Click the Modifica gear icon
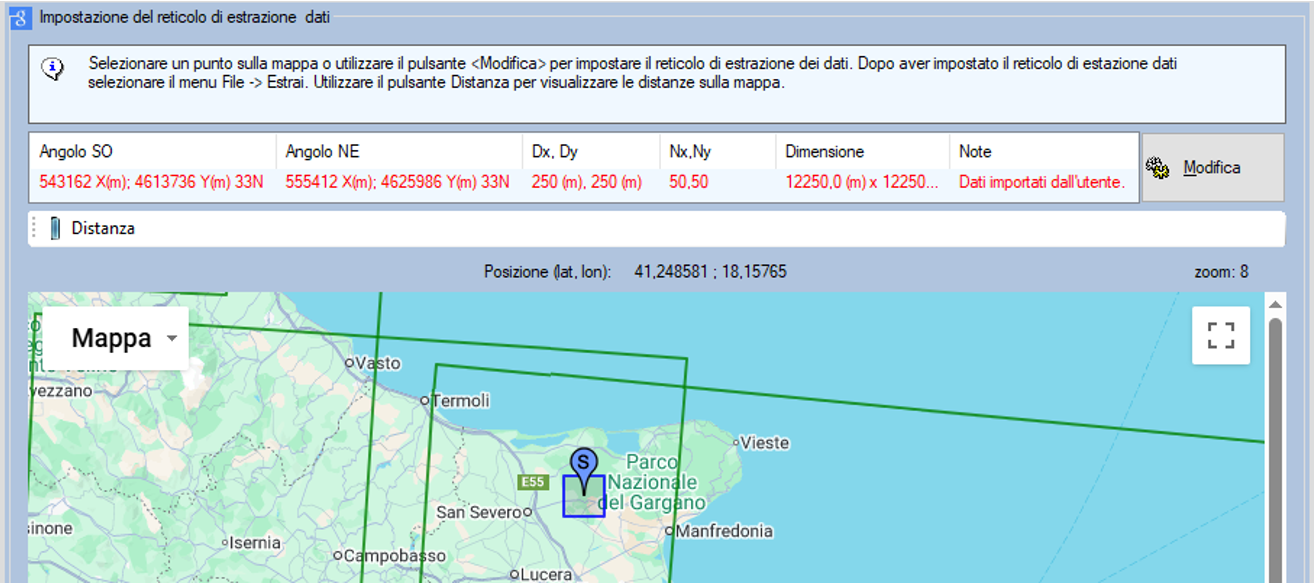Viewport: 1314px width, 583px height. point(1158,168)
